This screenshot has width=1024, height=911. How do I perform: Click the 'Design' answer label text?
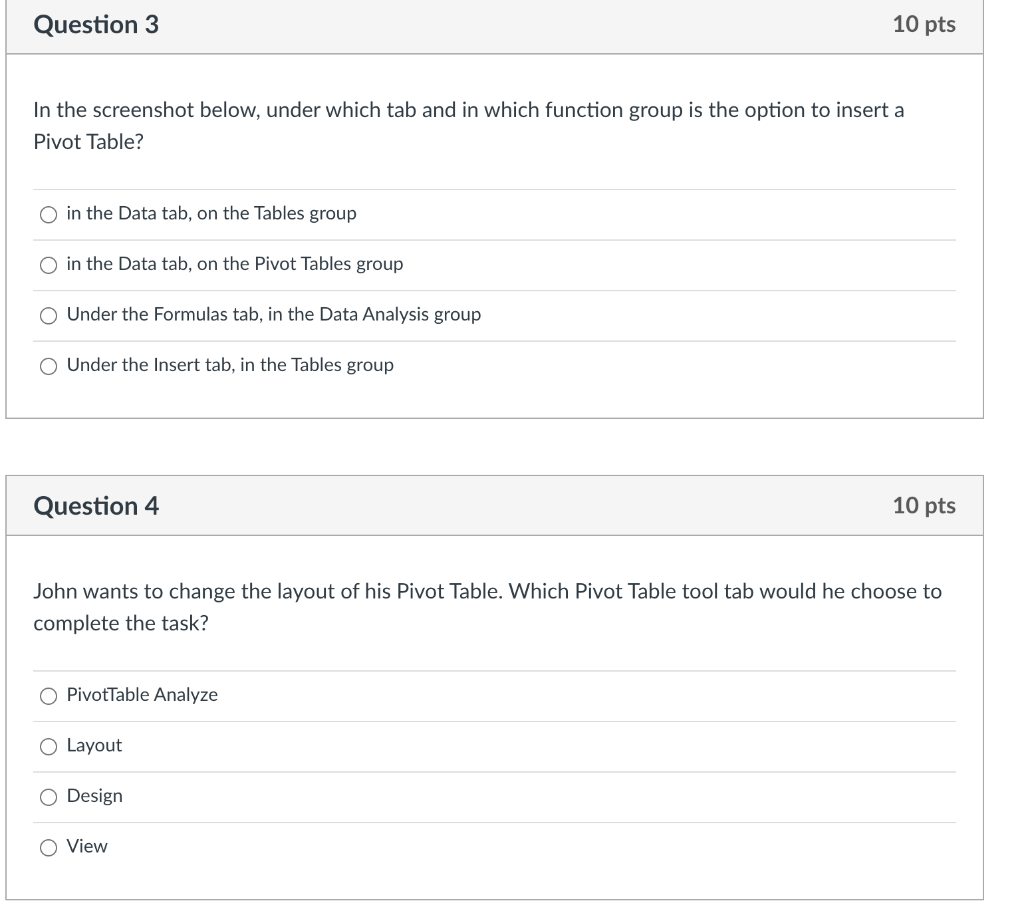[x=95, y=796]
